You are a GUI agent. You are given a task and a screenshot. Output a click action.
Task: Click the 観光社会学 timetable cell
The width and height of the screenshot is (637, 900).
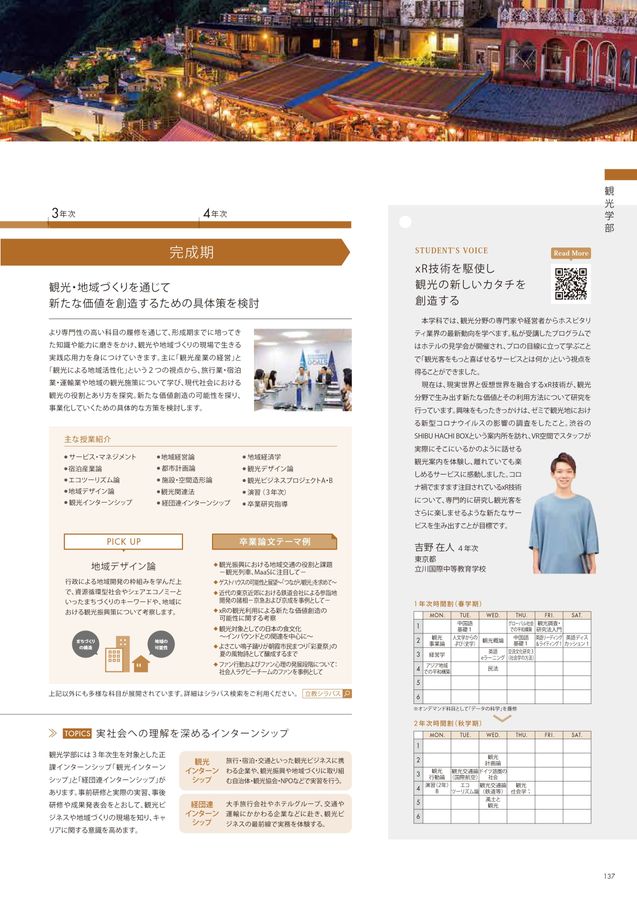[521, 788]
